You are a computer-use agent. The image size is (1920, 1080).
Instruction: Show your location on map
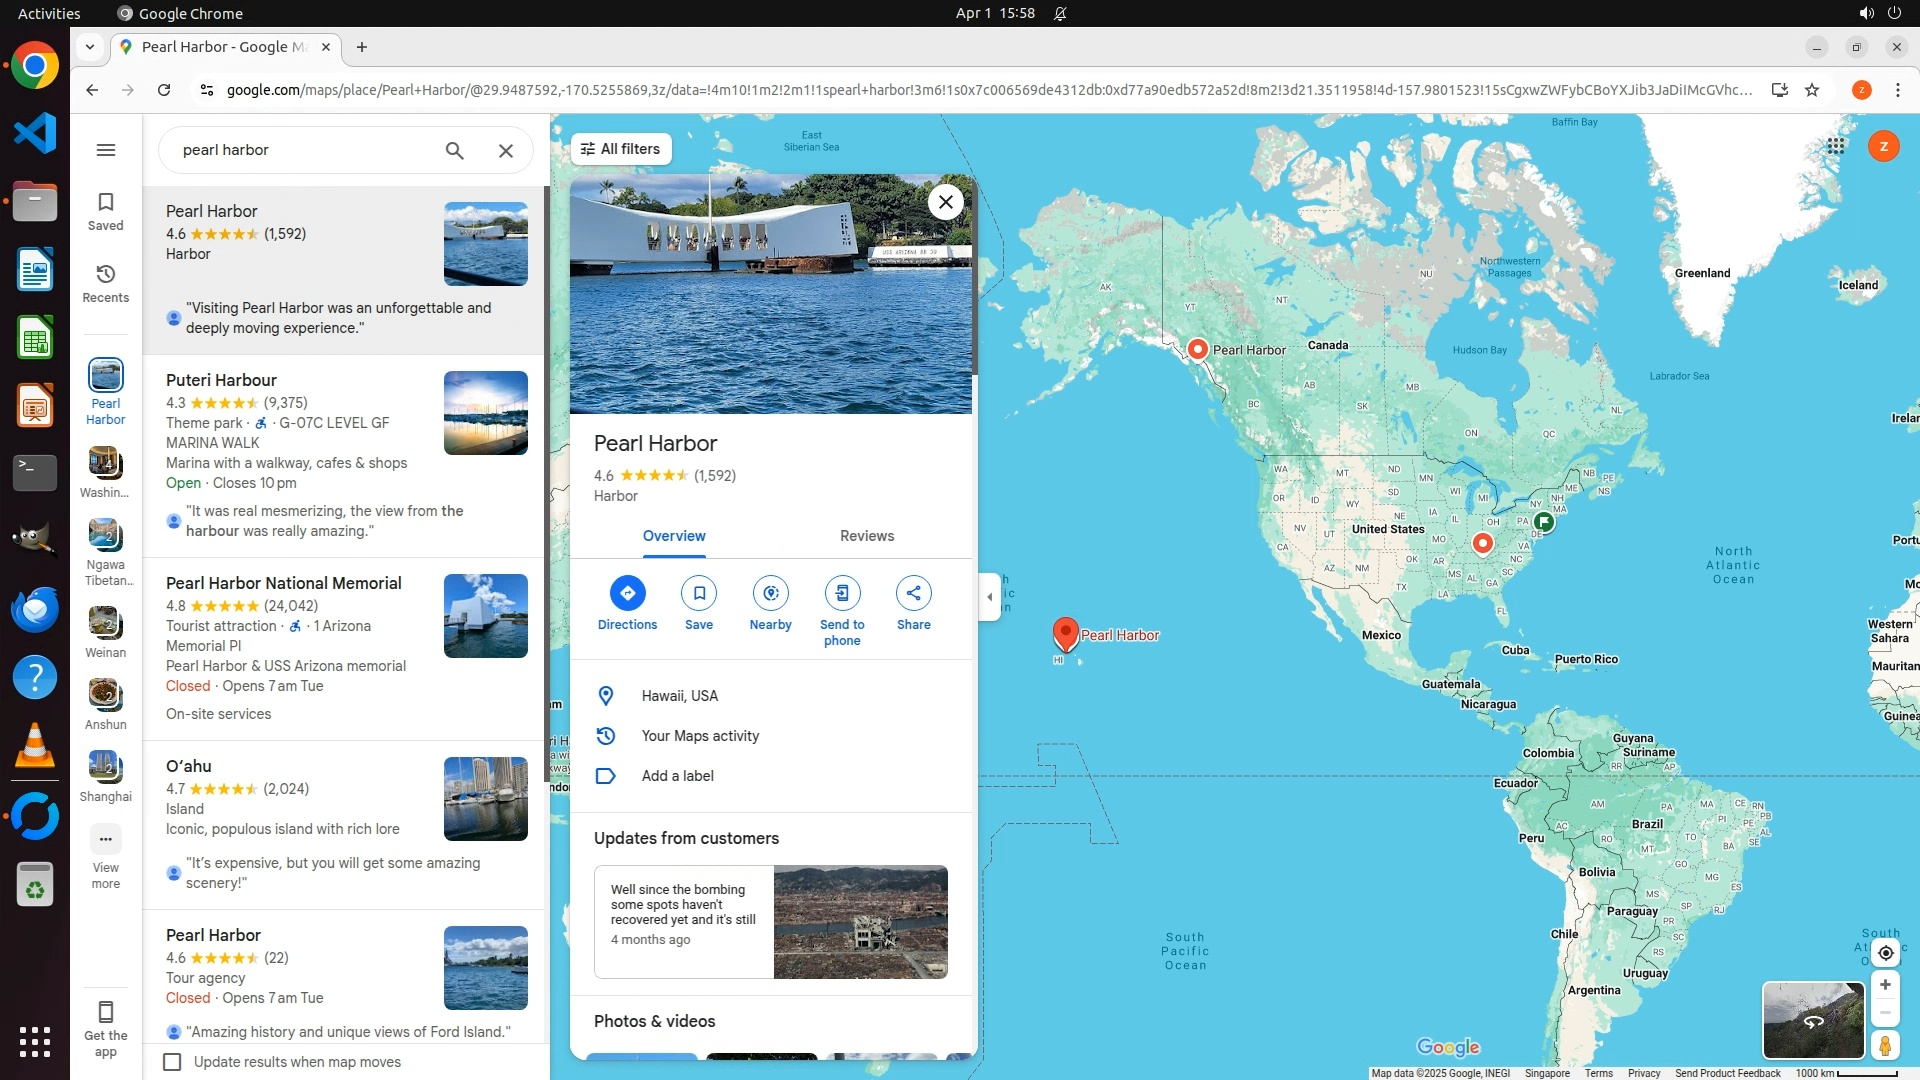point(1885,952)
